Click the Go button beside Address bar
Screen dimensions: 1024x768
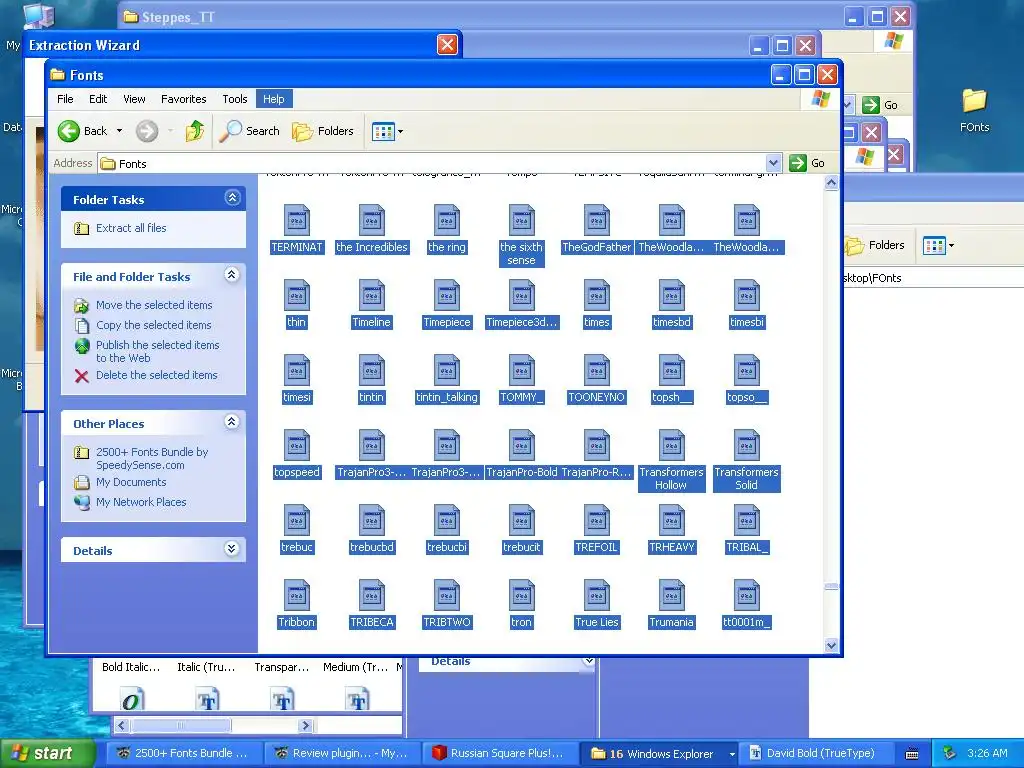pos(807,163)
